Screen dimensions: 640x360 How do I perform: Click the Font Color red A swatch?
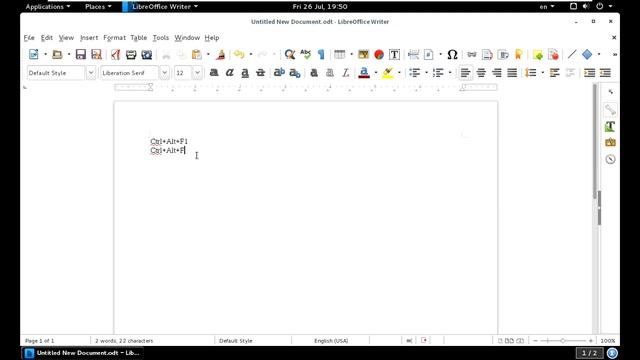364,73
